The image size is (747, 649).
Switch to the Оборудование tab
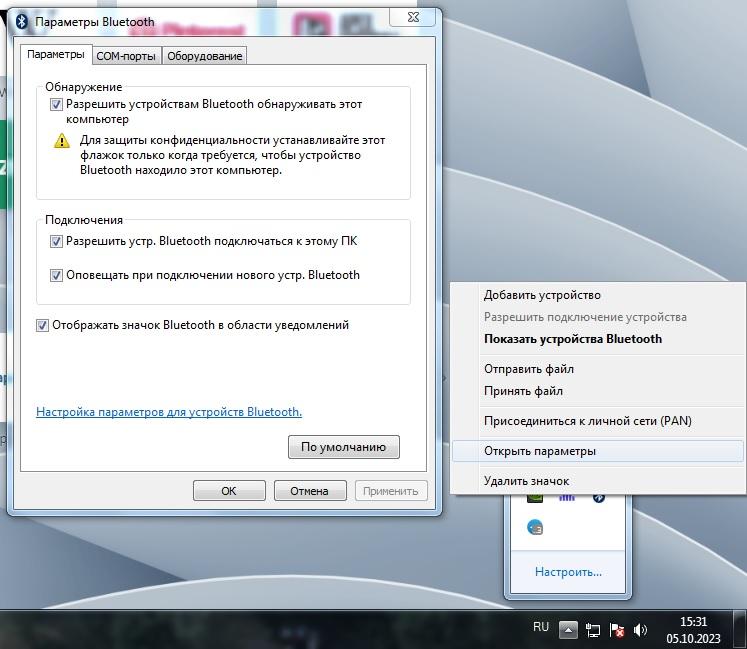(x=204, y=56)
